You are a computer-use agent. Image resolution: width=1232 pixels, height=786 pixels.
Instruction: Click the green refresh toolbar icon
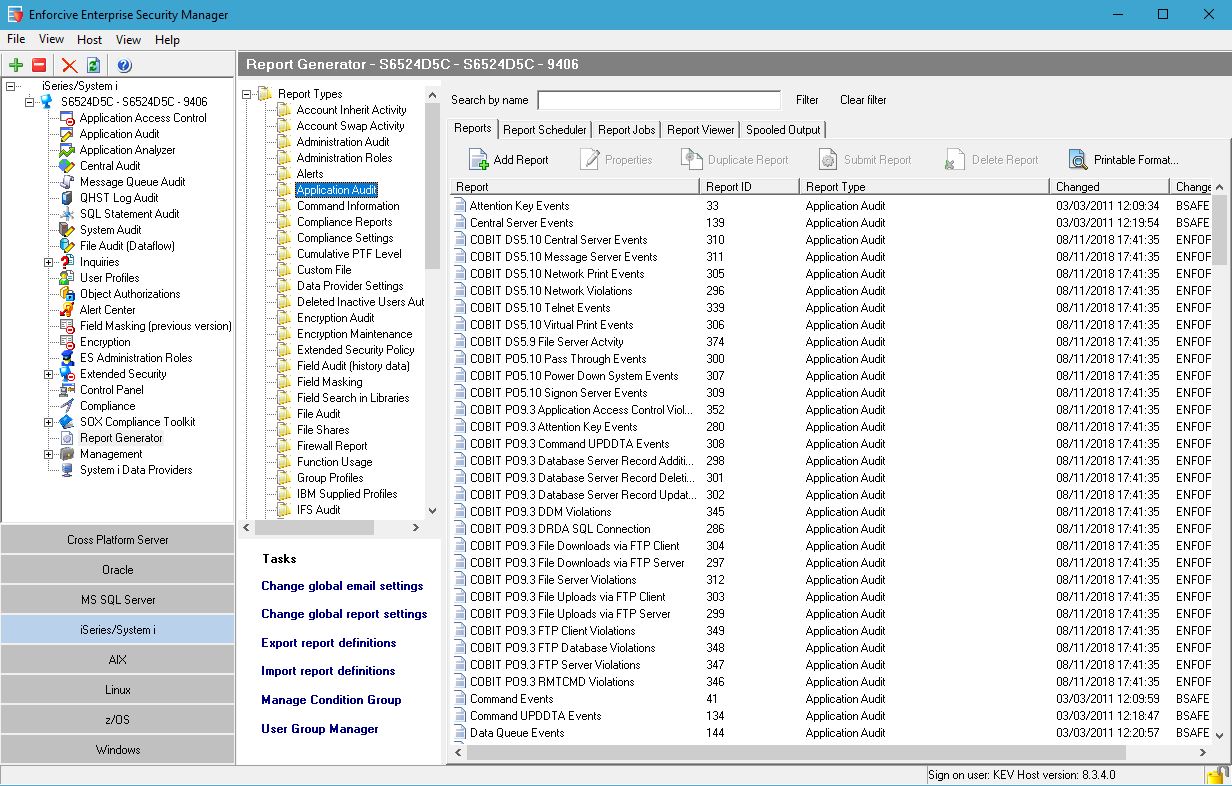point(93,66)
